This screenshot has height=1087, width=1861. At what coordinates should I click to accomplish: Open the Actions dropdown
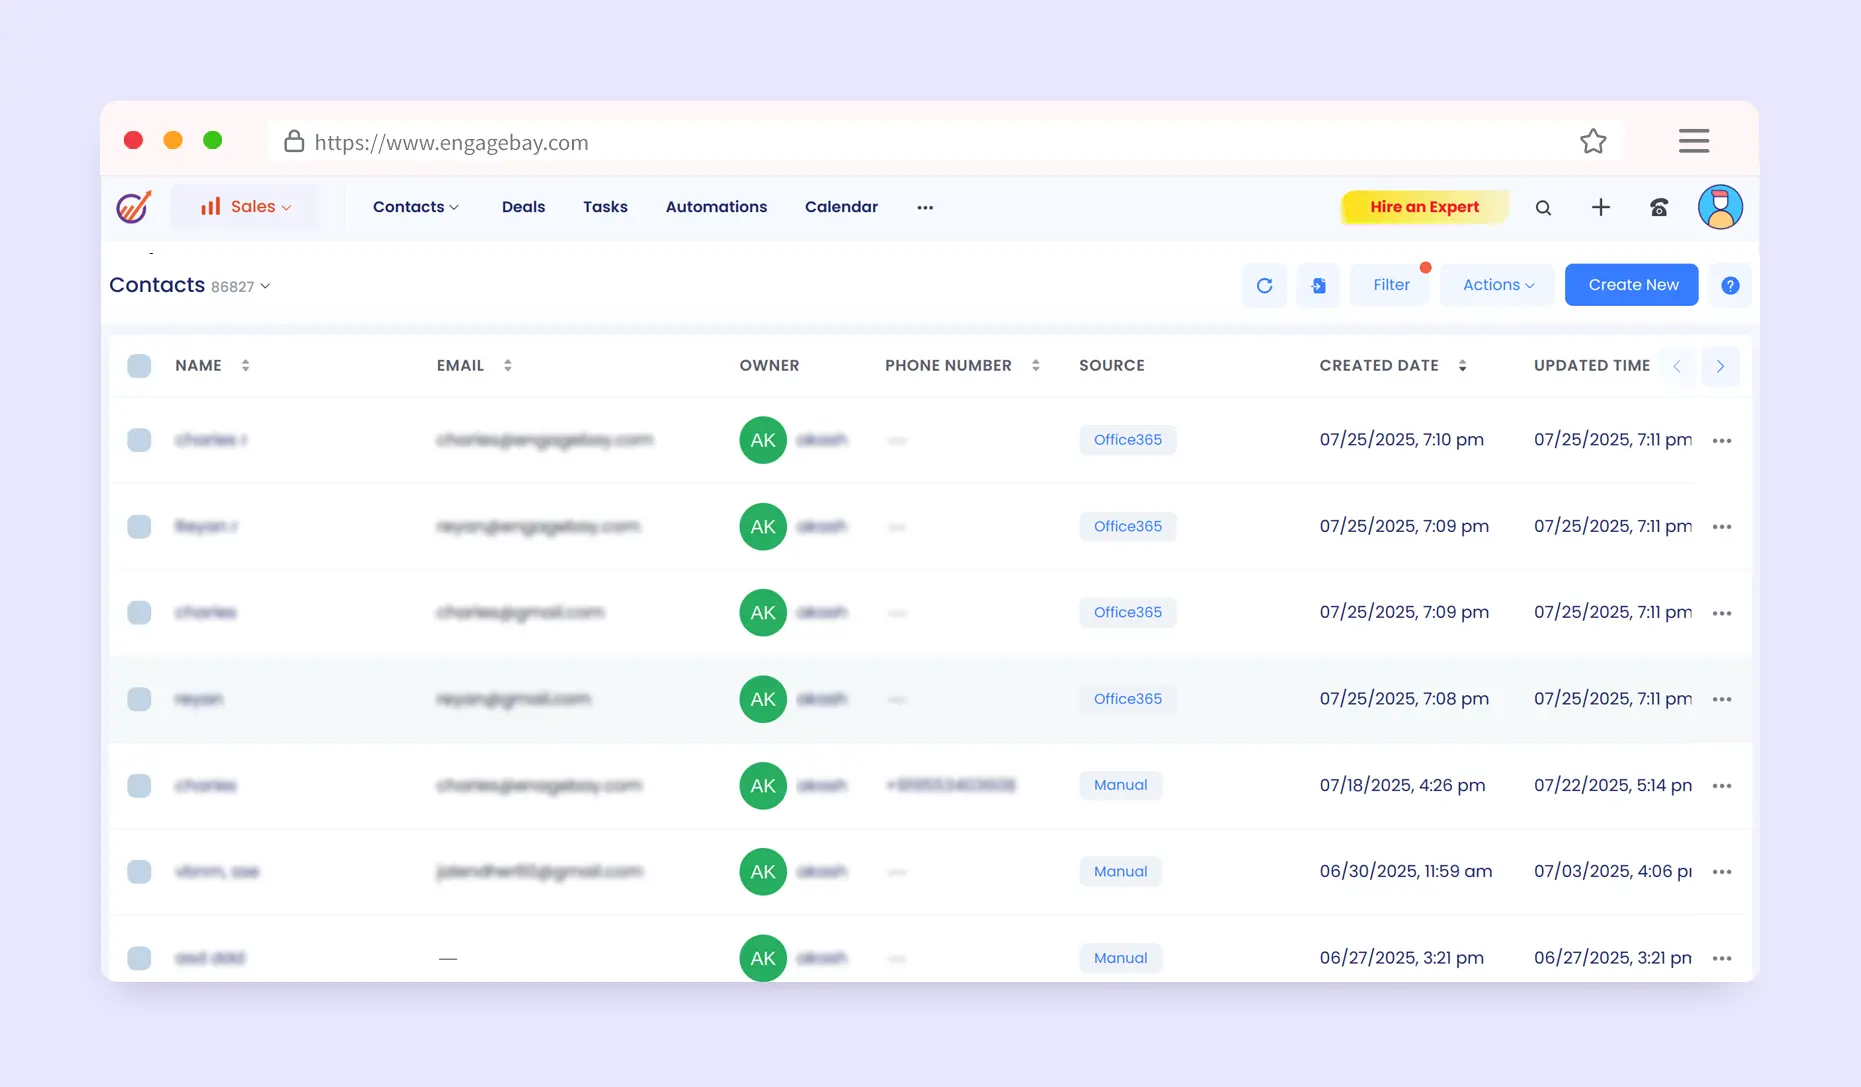pos(1497,286)
